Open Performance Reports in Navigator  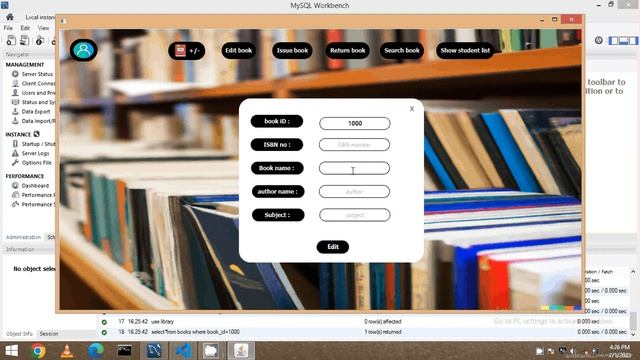pos(33,195)
